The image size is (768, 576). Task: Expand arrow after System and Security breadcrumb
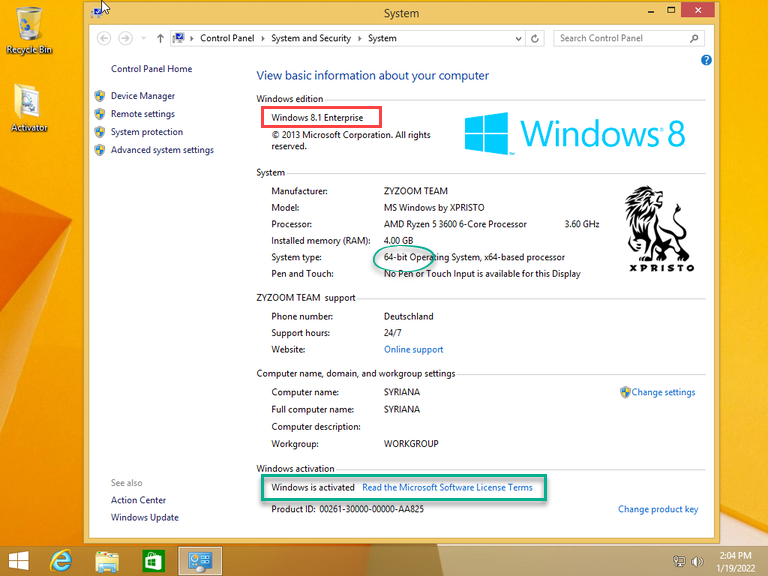pos(360,38)
